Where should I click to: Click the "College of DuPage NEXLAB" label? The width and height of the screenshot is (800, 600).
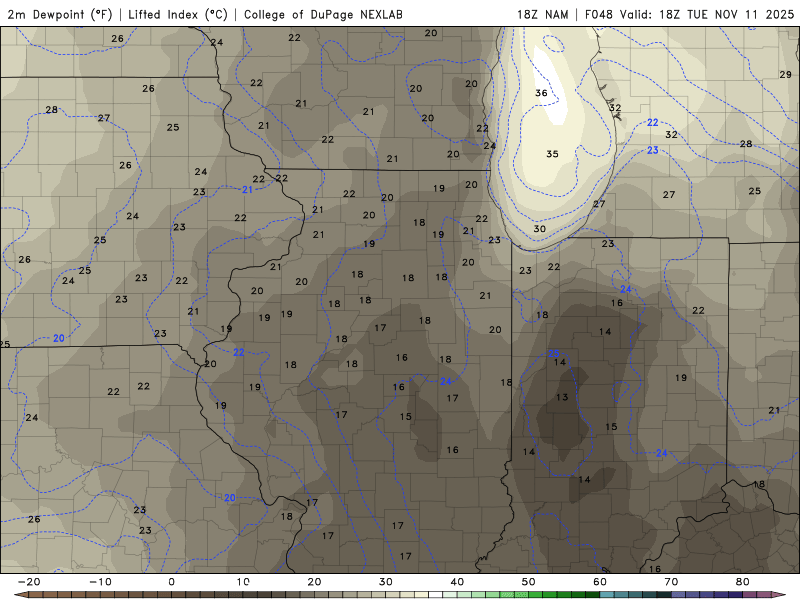[323, 14]
